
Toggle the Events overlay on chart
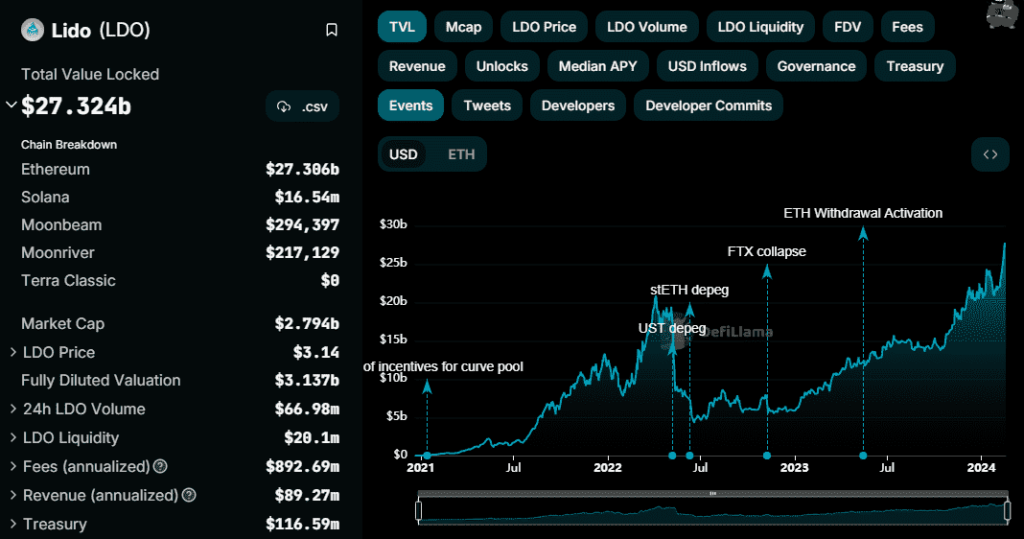(410, 105)
